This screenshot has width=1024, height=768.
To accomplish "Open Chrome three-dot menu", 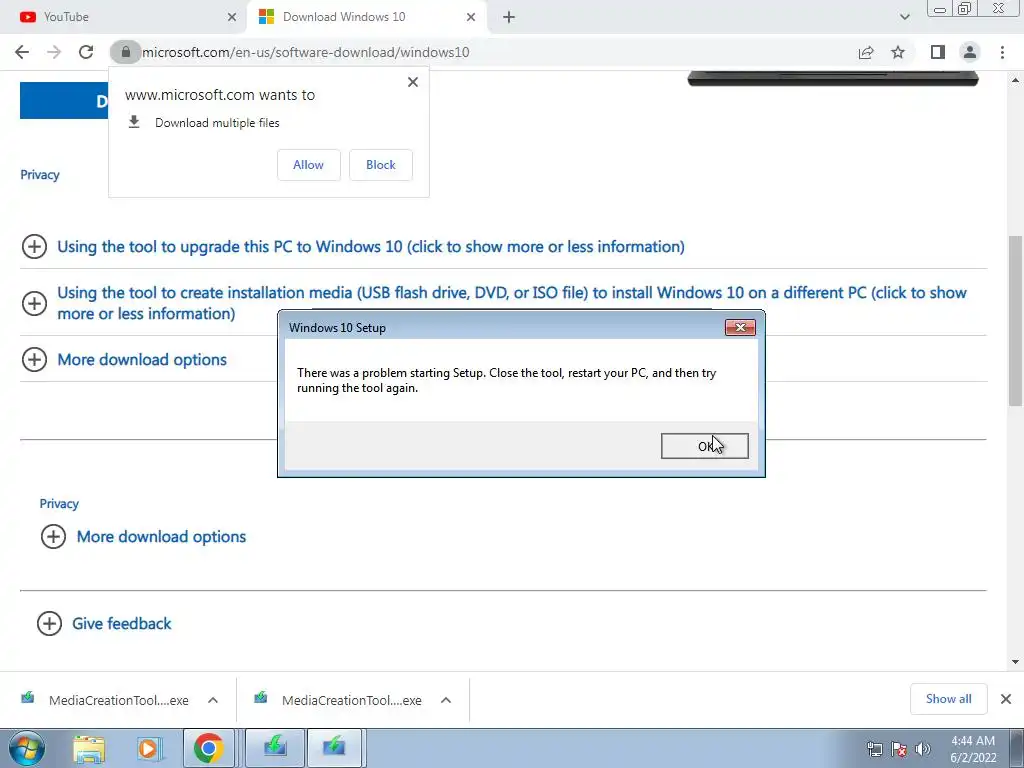I will pyautogui.click(x=1002, y=52).
